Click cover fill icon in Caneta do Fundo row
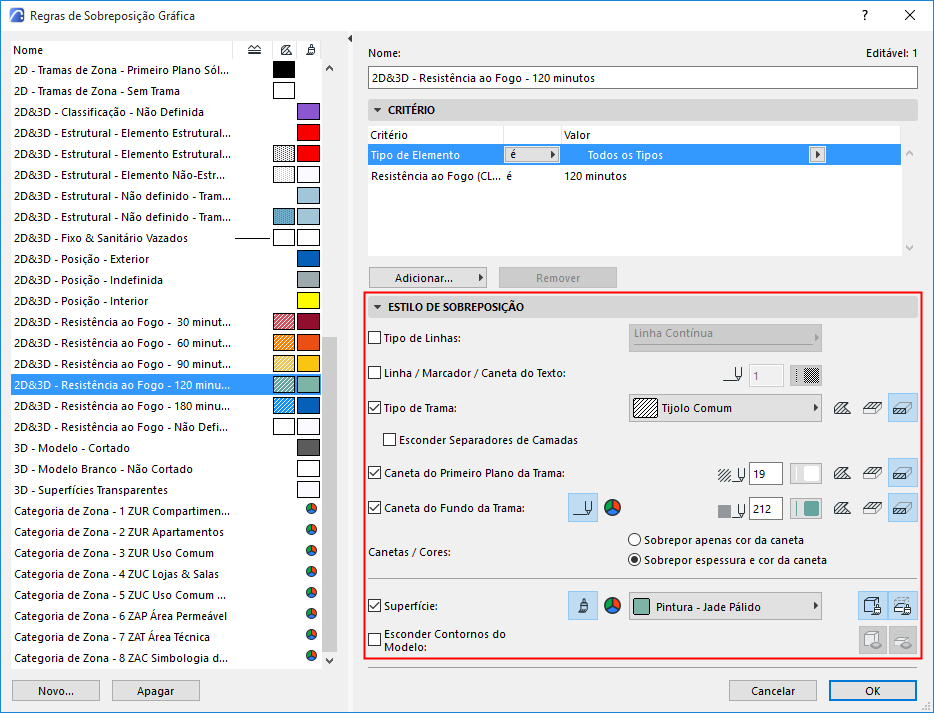This screenshot has height=713, width=934. (x=872, y=509)
